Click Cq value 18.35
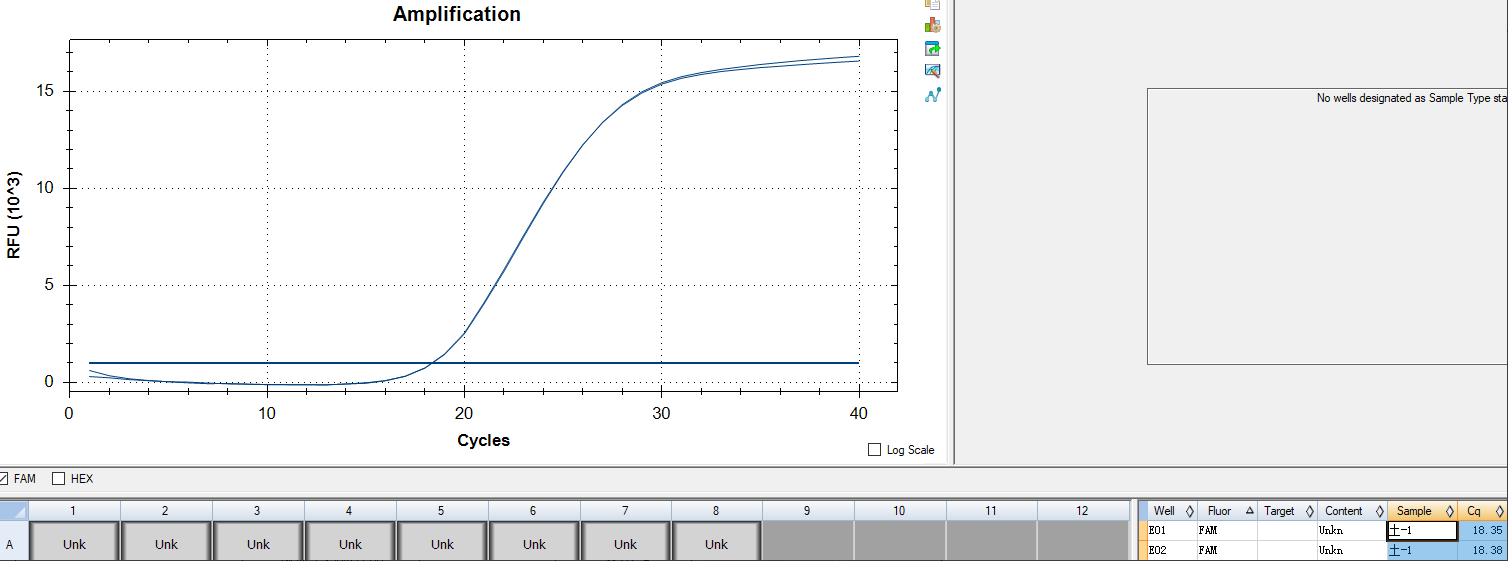Screen dimensions: 1508x561 (x=1482, y=531)
